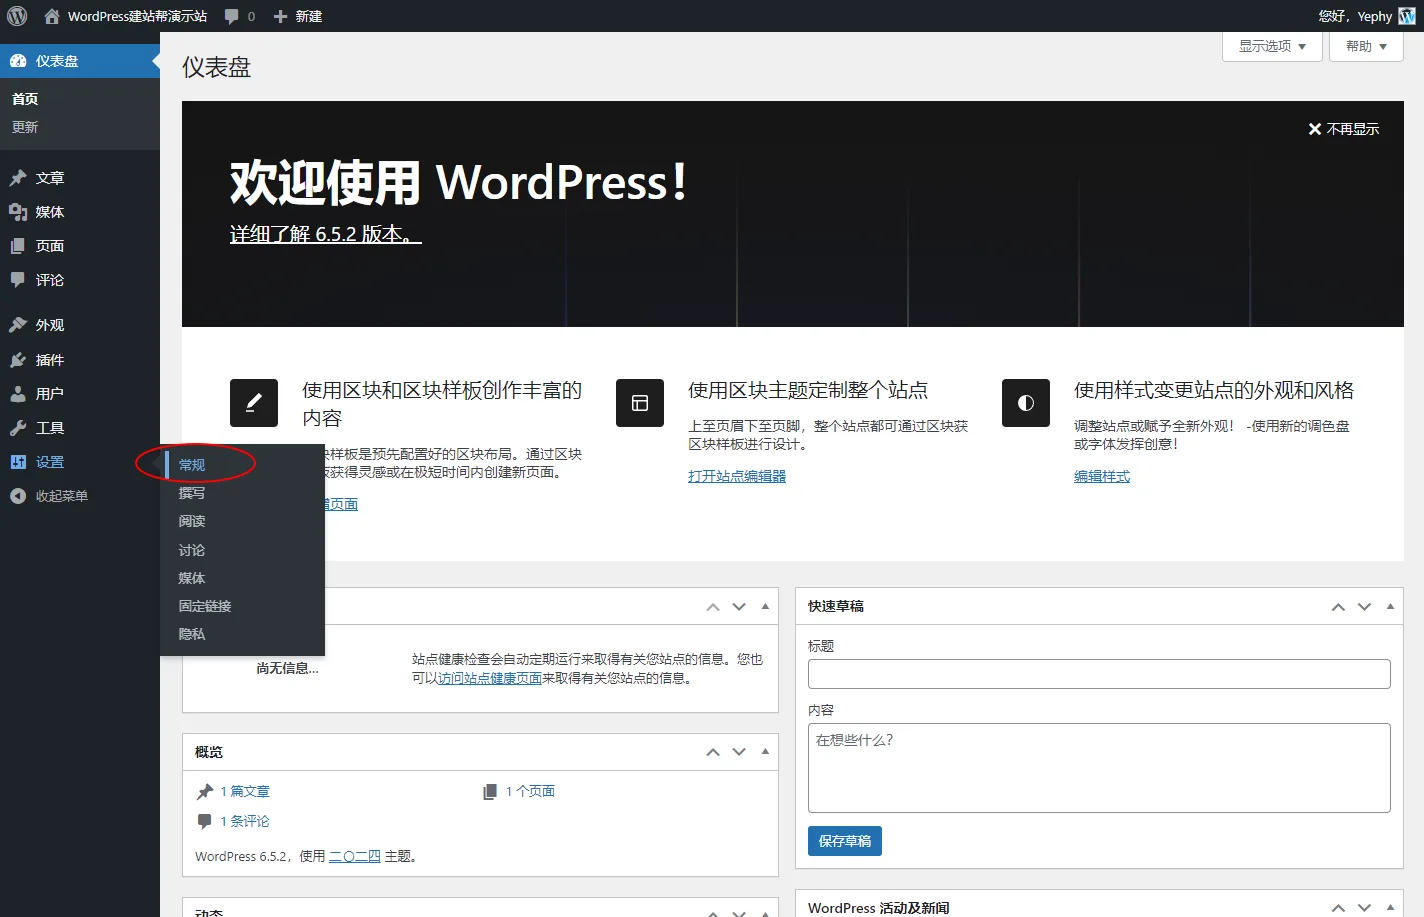Image resolution: width=1424 pixels, height=917 pixels.
Task: Click the 设置 sliders icon in sidebar
Action: point(18,462)
